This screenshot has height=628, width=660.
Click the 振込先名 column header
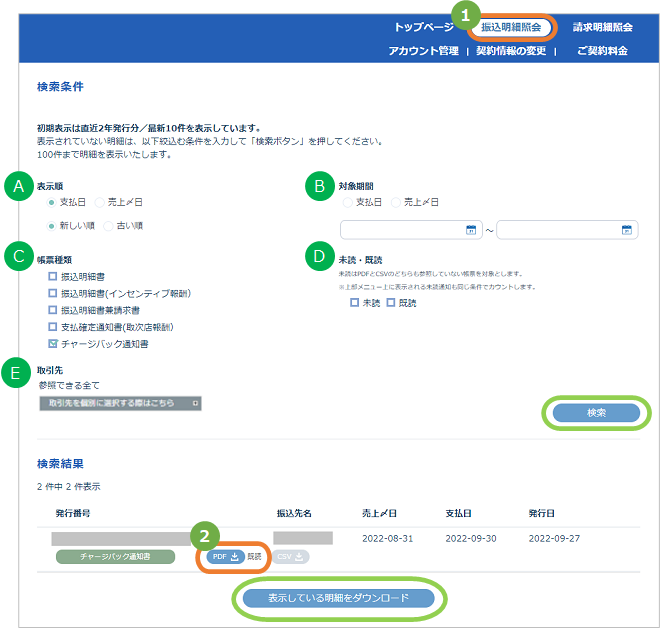(x=294, y=514)
